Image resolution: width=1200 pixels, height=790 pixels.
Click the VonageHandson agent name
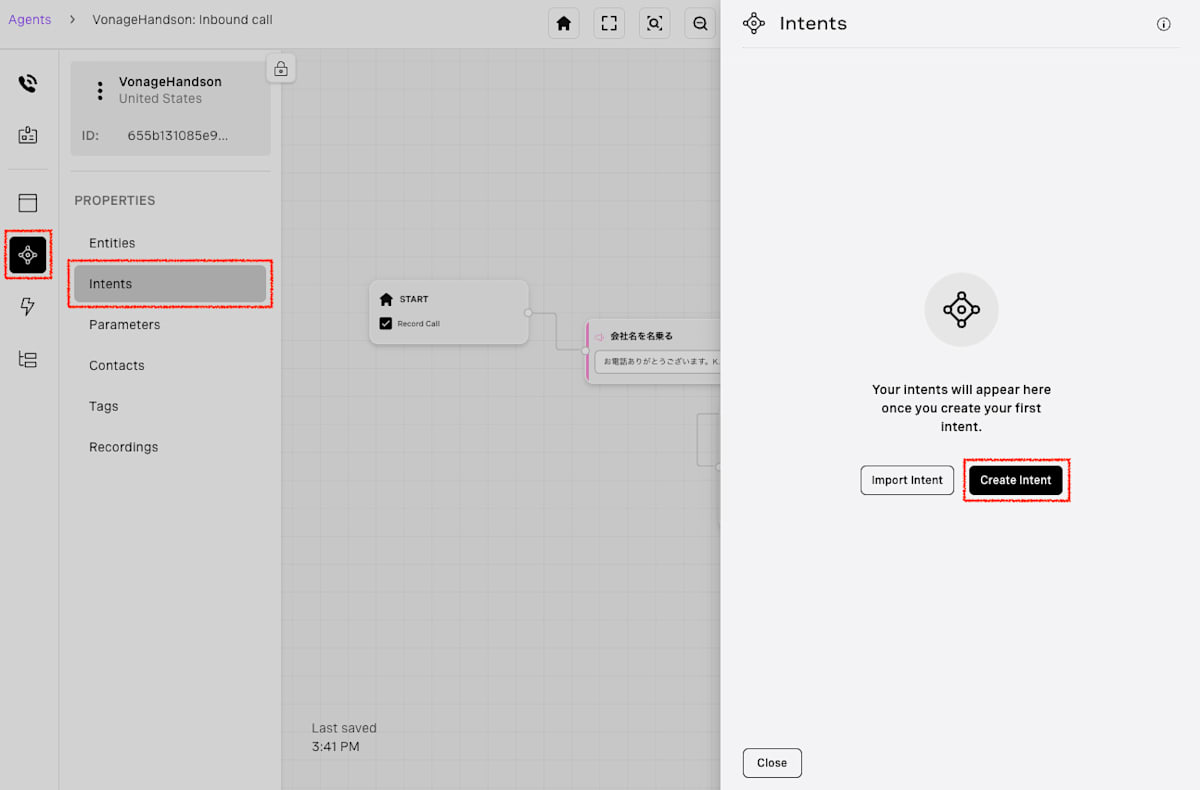click(170, 82)
